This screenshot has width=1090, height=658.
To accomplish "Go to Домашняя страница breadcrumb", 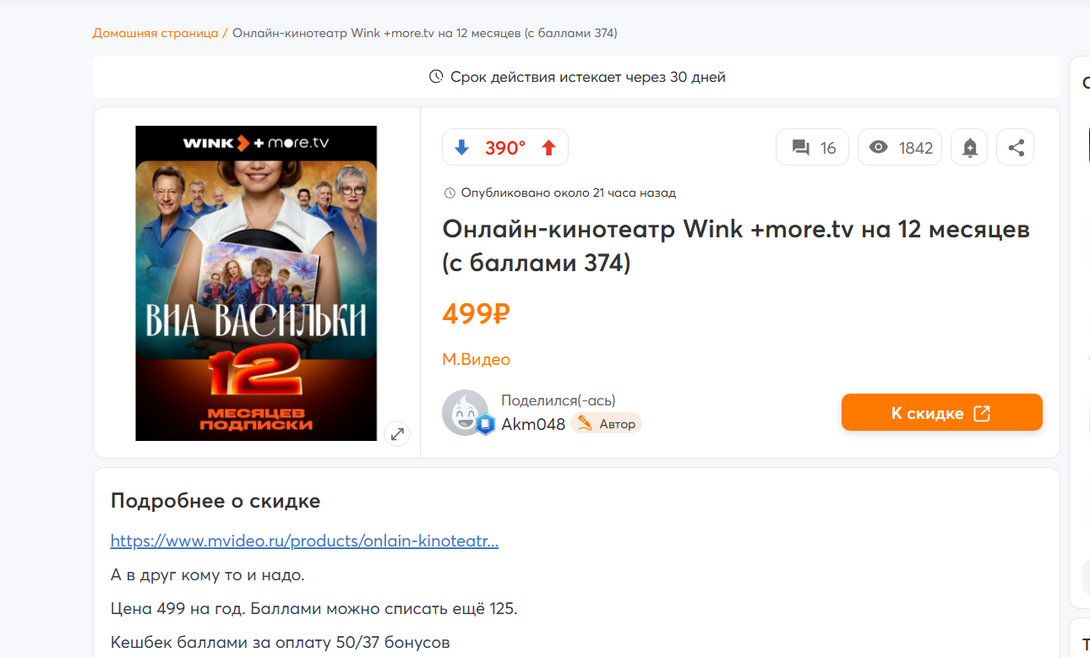I will [155, 33].
